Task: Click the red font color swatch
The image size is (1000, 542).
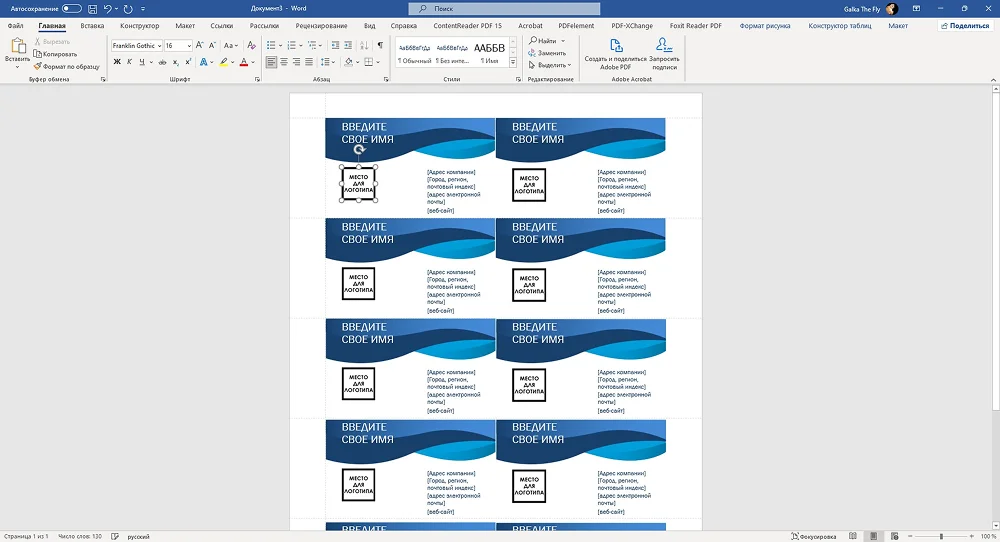Action: [242, 62]
